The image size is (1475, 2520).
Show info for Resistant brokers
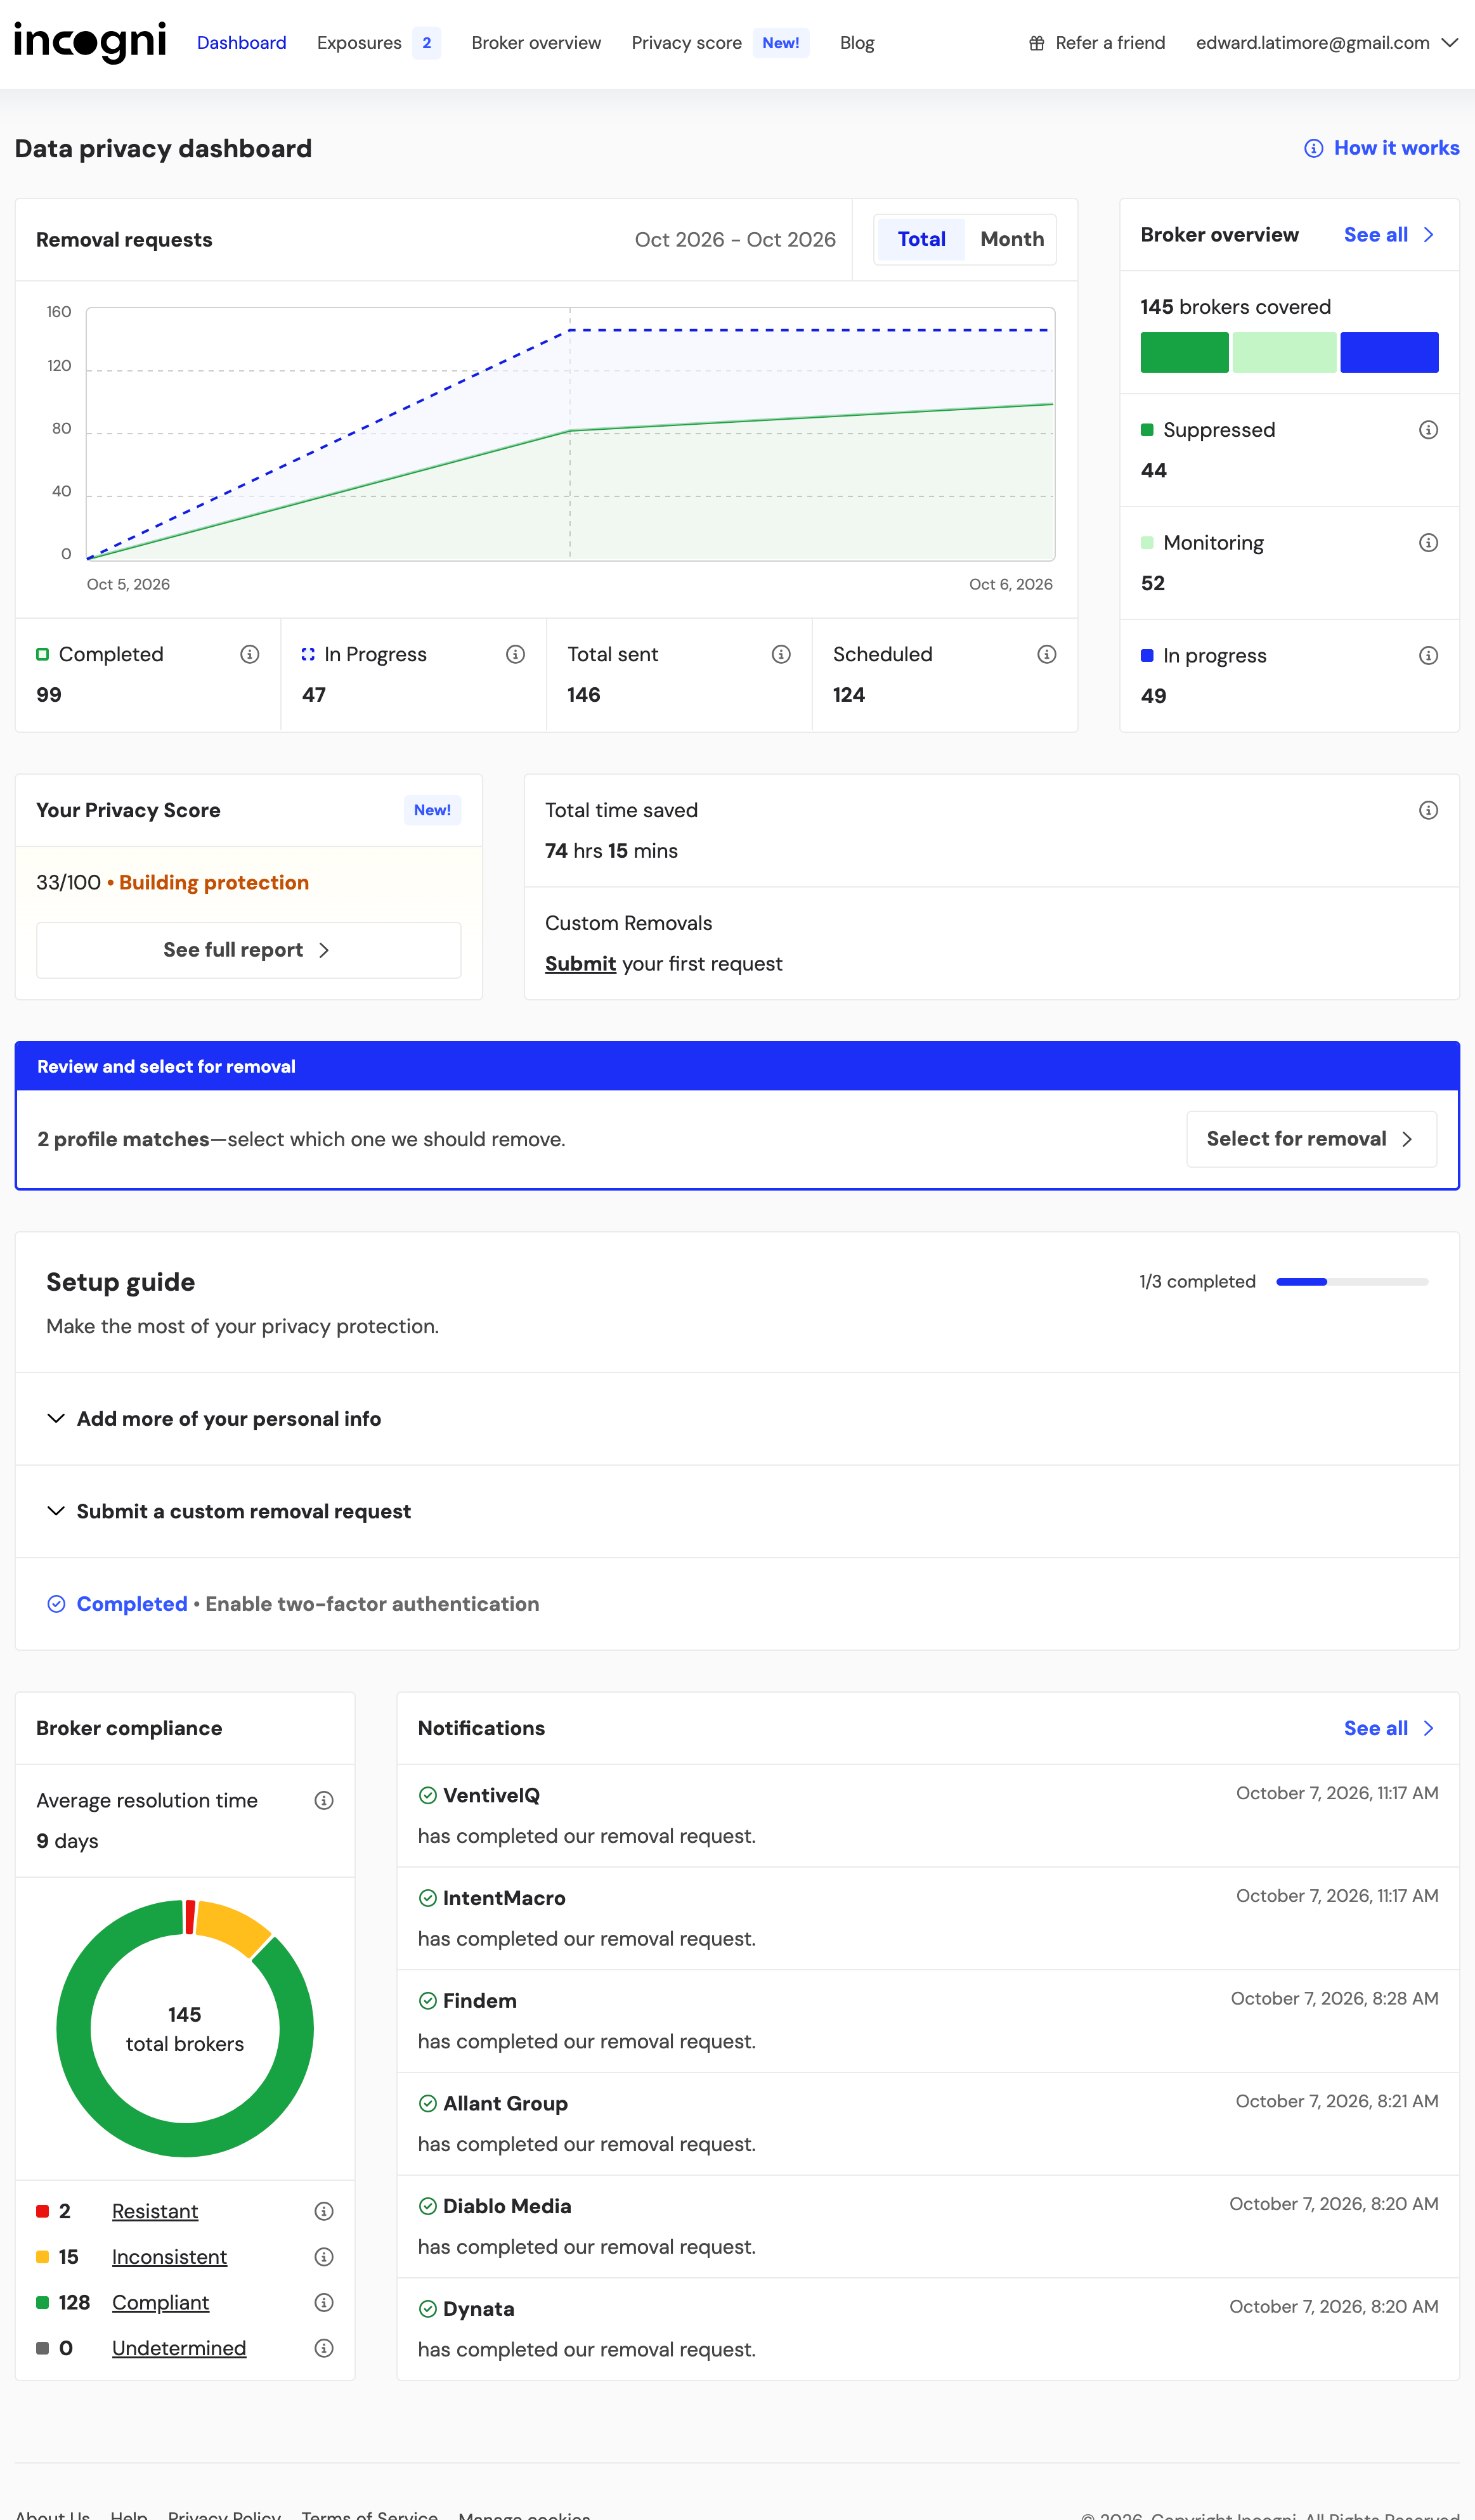pos(324,2211)
